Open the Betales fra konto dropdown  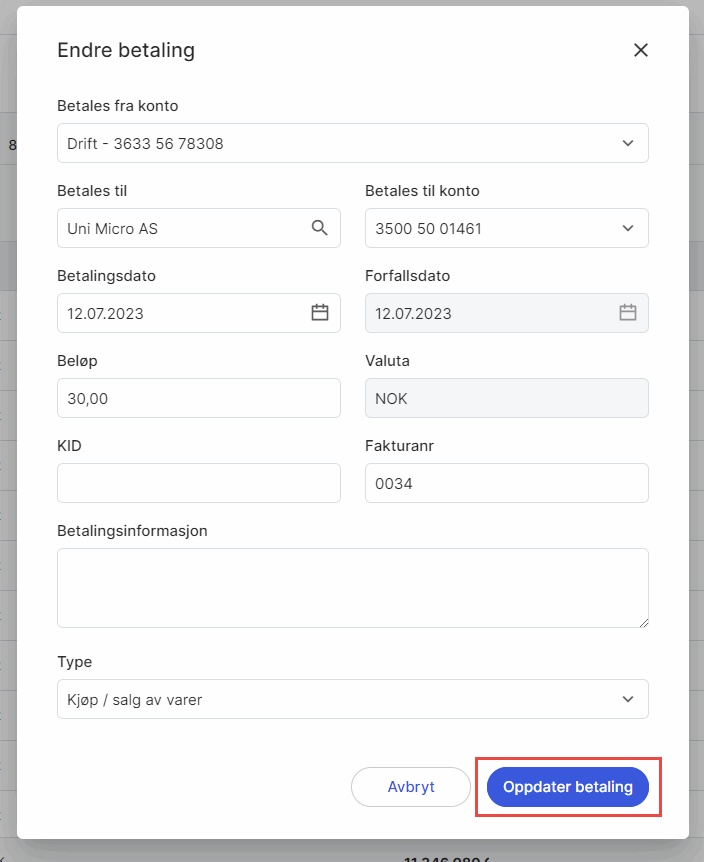[352, 143]
